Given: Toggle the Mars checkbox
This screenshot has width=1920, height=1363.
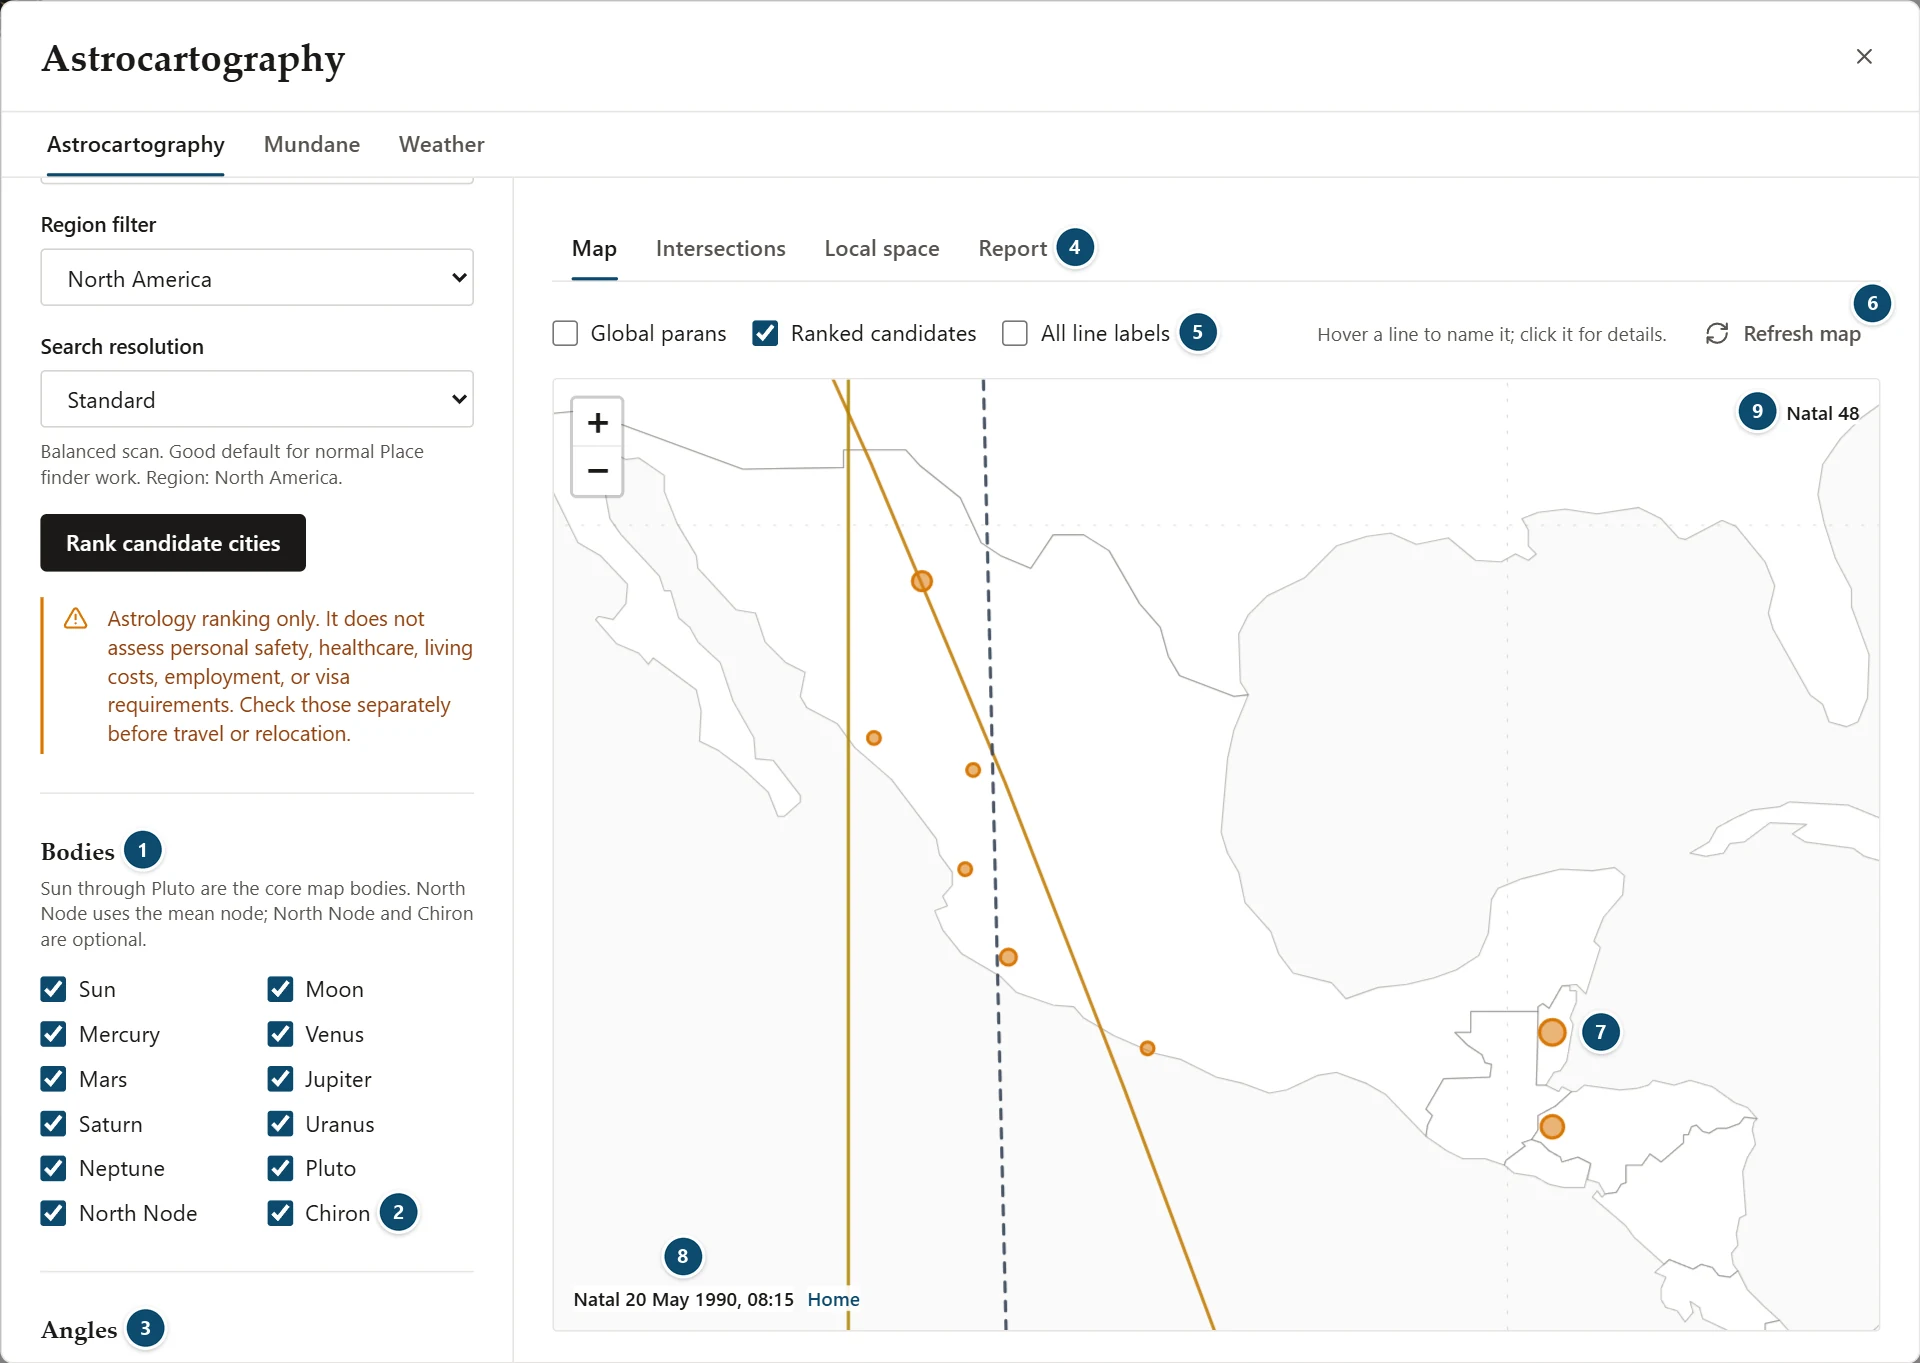Looking at the screenshot, I should tap(53, 1079).
